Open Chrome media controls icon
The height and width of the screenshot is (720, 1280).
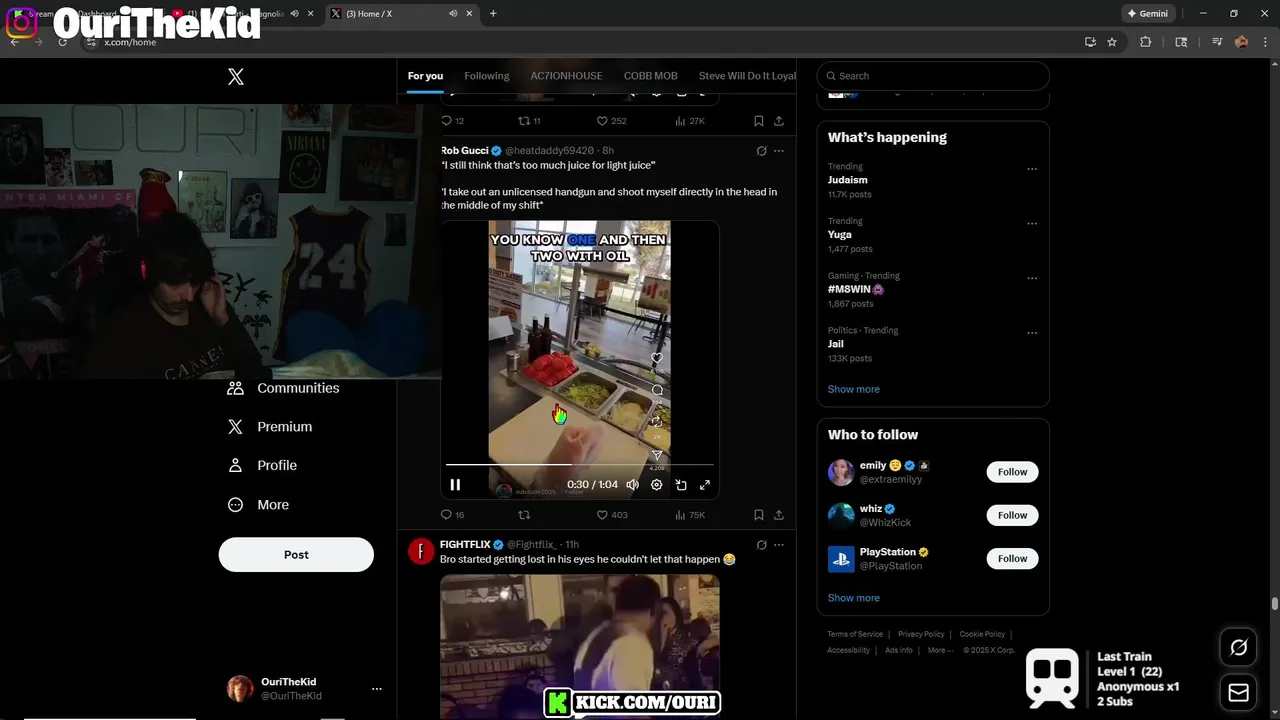pyautogui.click(x=1217, y=42)
